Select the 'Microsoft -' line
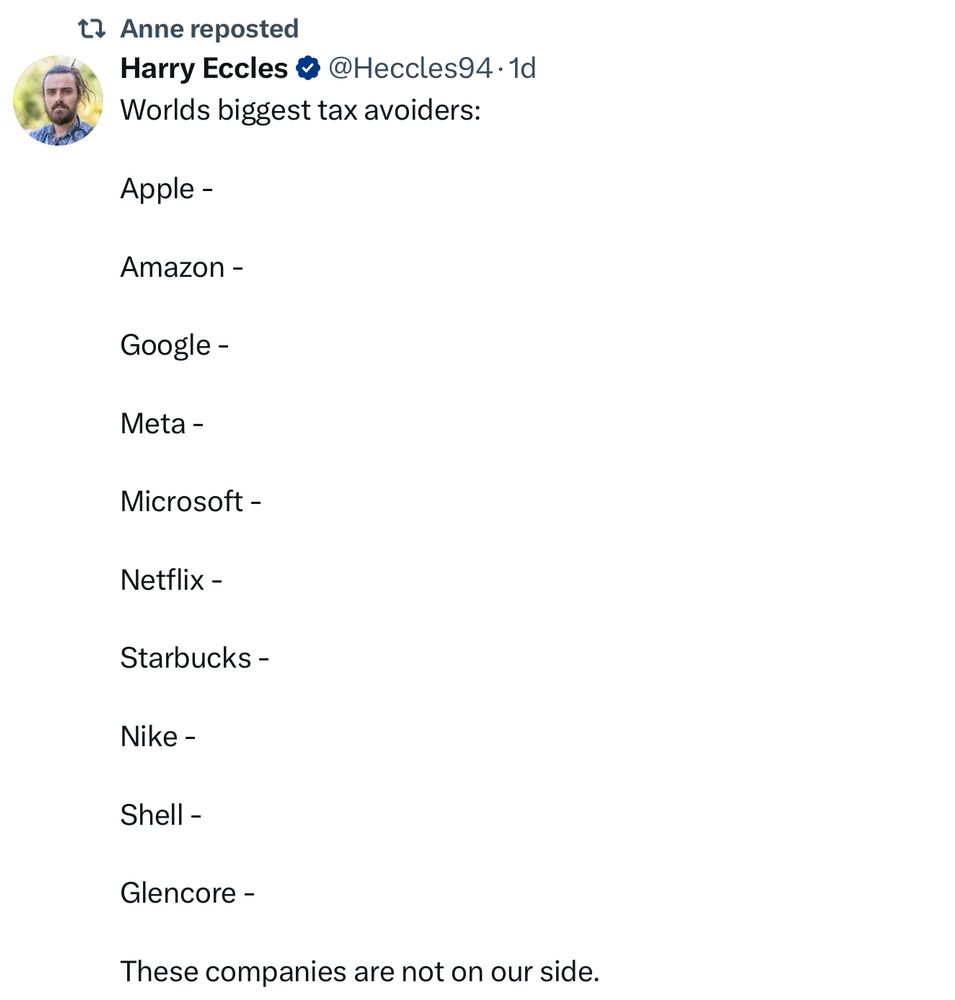955x1000 pixels. tap(190, 501)
